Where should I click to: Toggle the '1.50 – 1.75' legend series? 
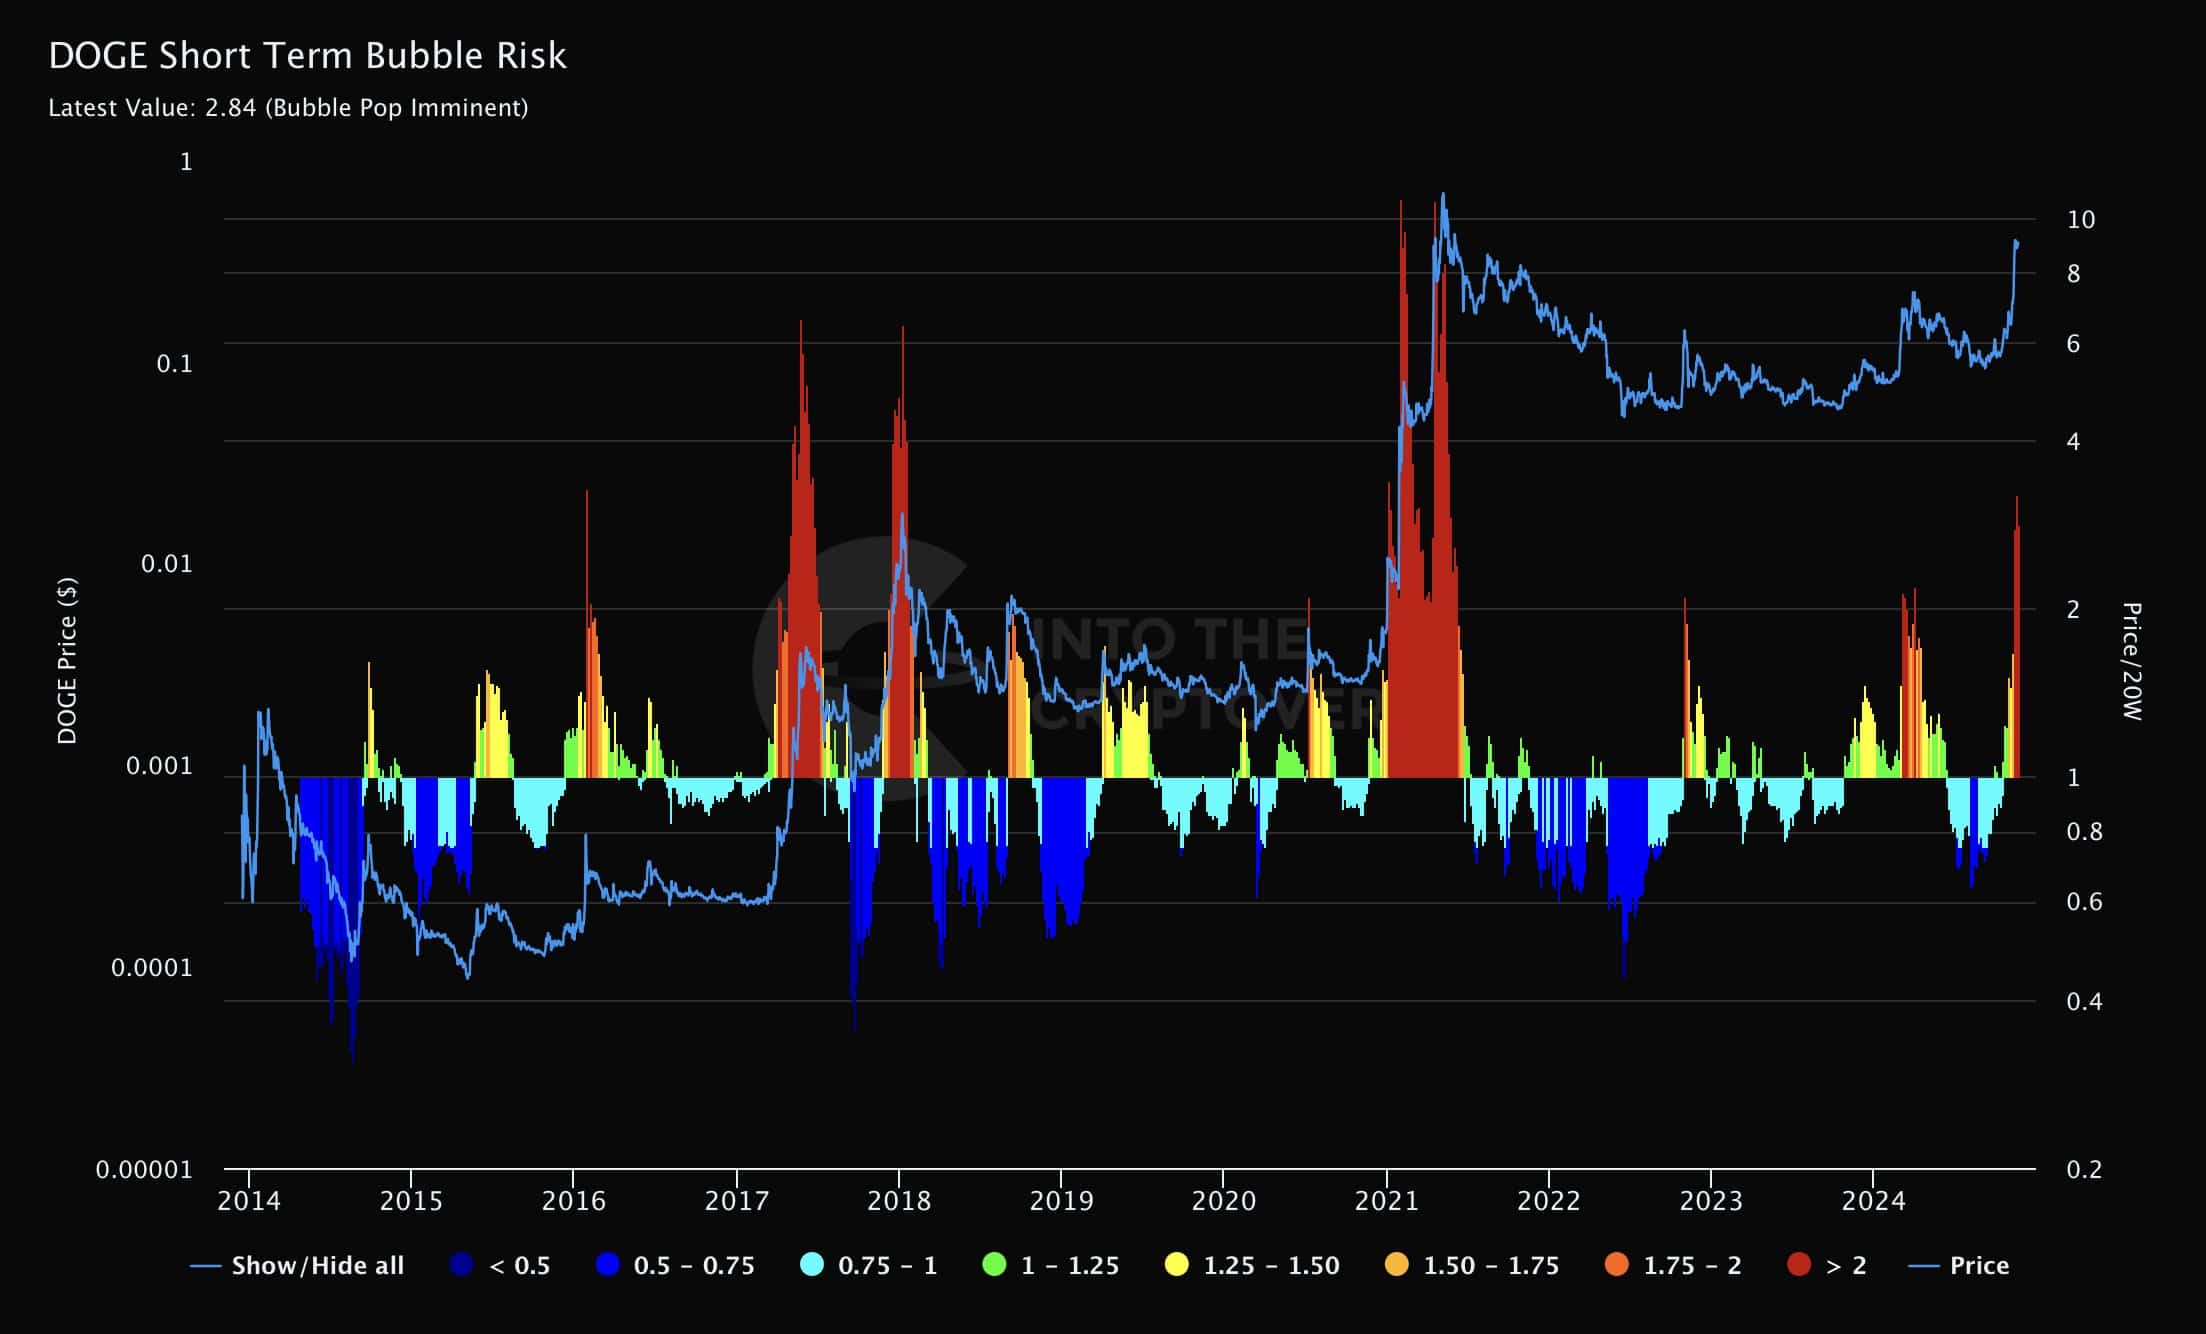pos(1472,1265)
